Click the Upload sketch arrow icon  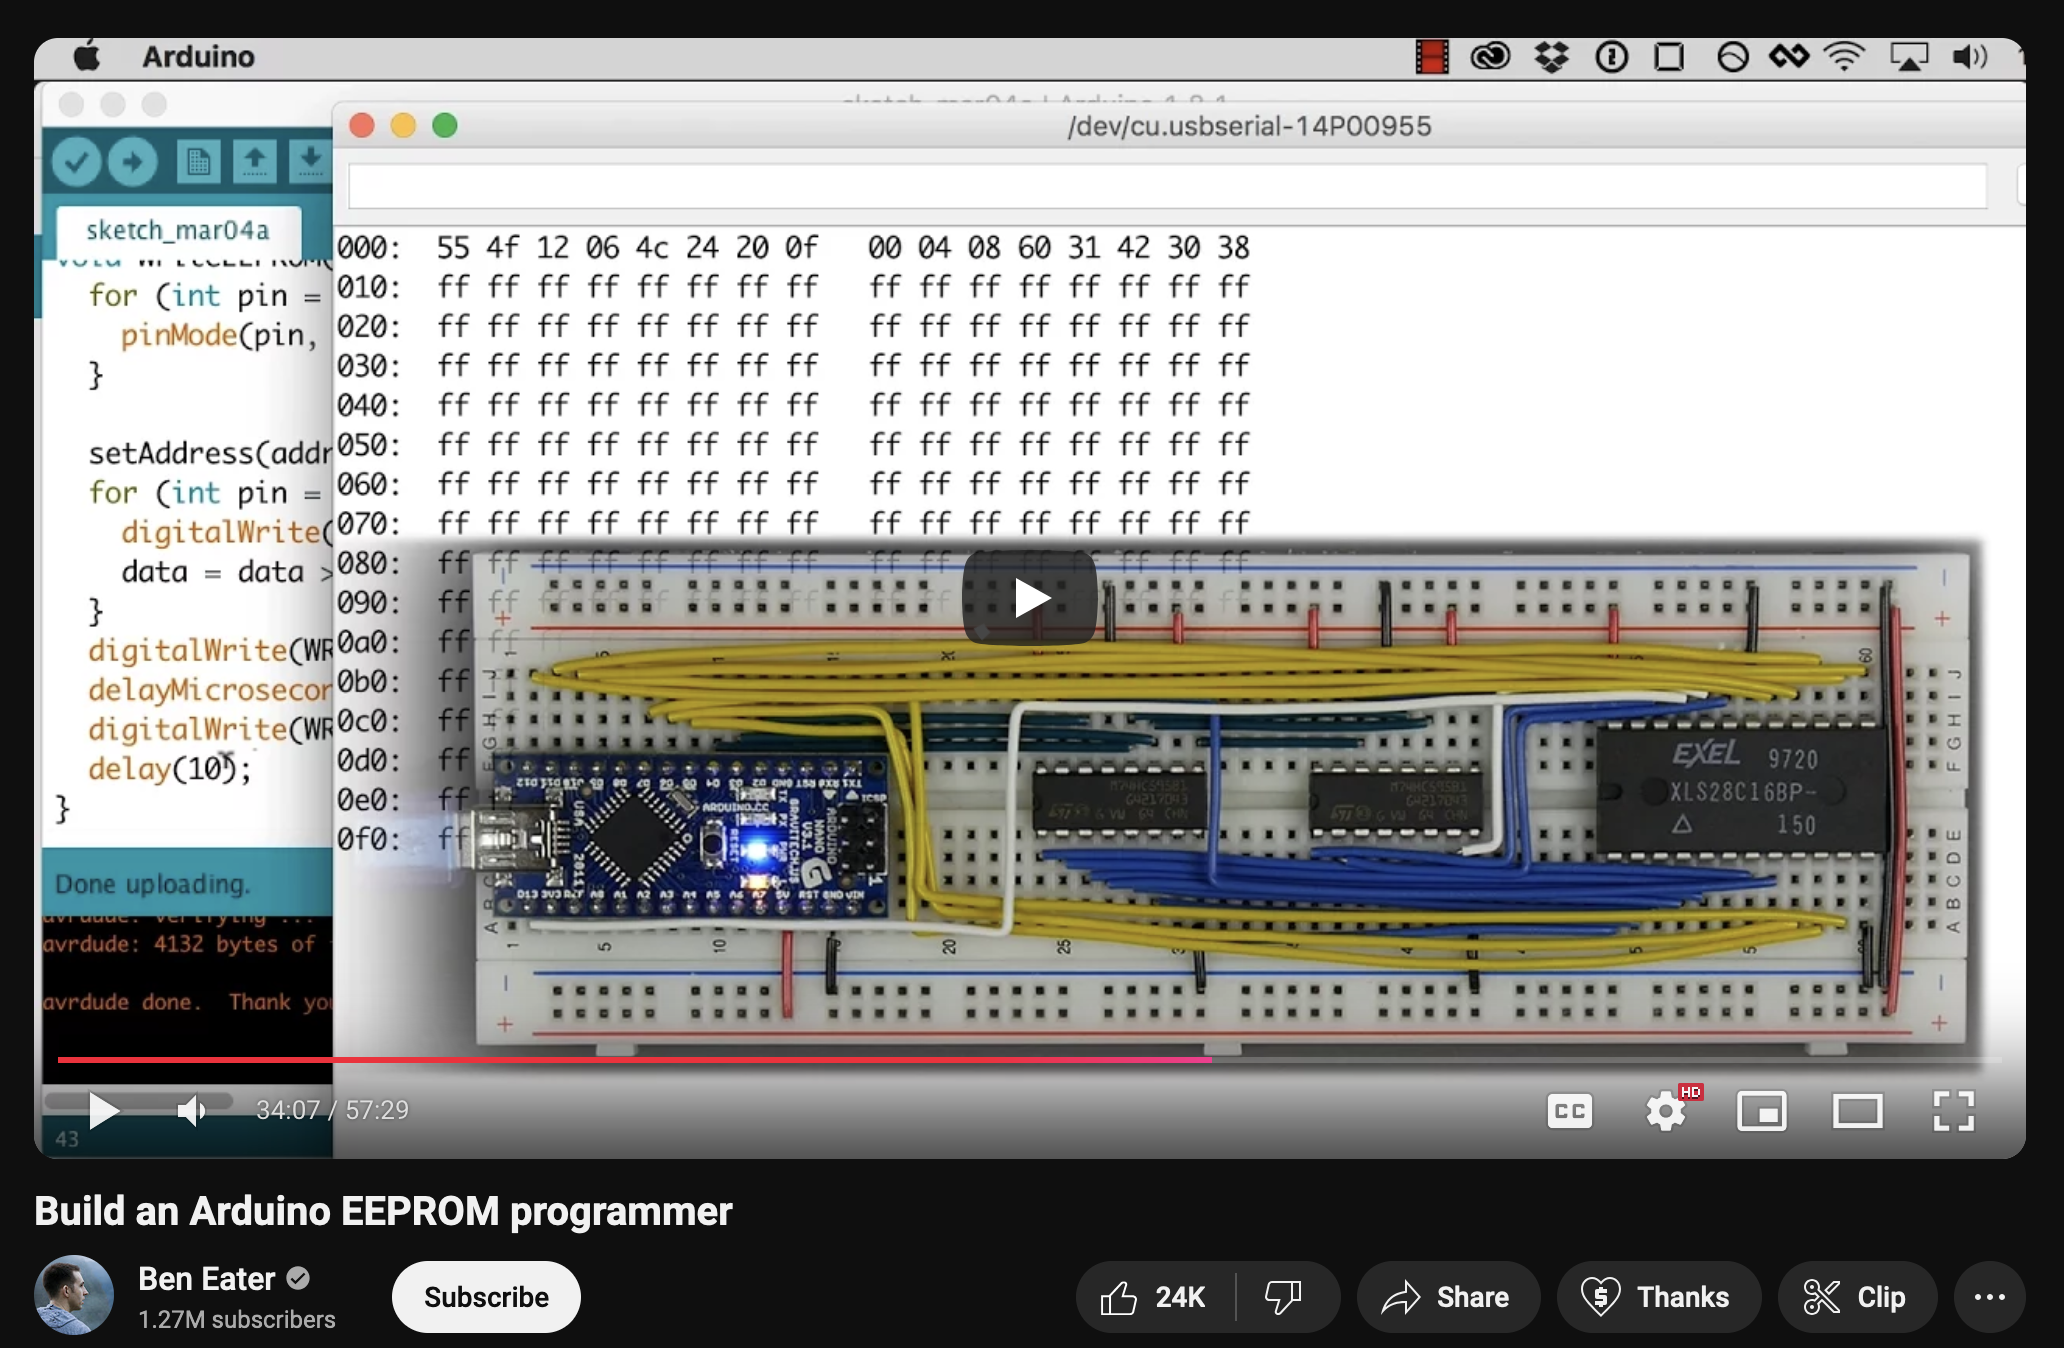pos(133,161)
